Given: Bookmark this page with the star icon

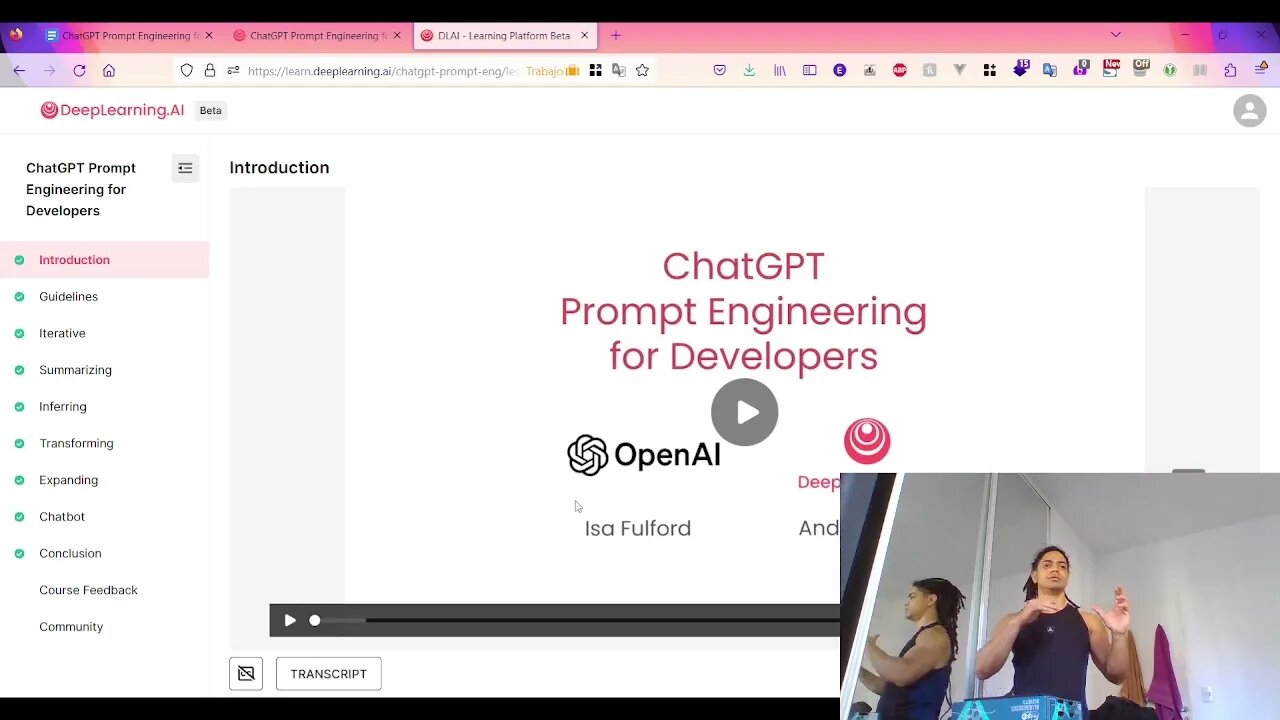Looking at the screenshot, I should (x=642, y=70).
